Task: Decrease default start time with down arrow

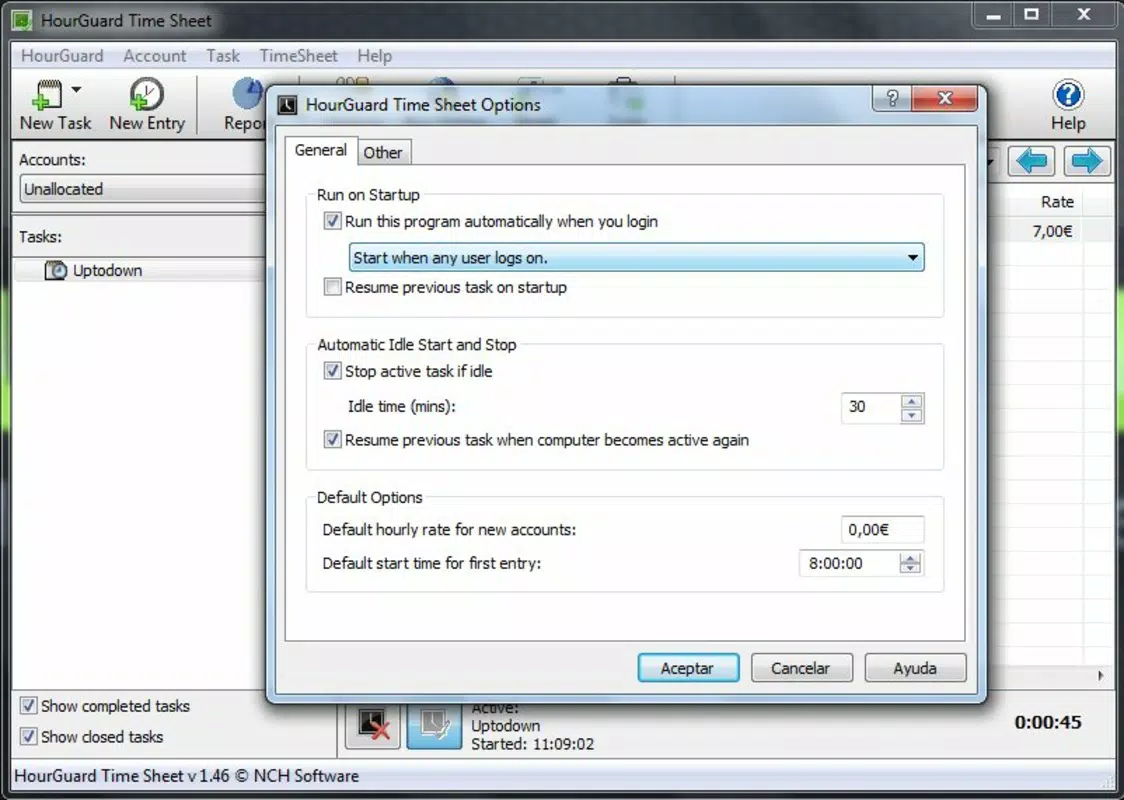Action: coord(910,568)
